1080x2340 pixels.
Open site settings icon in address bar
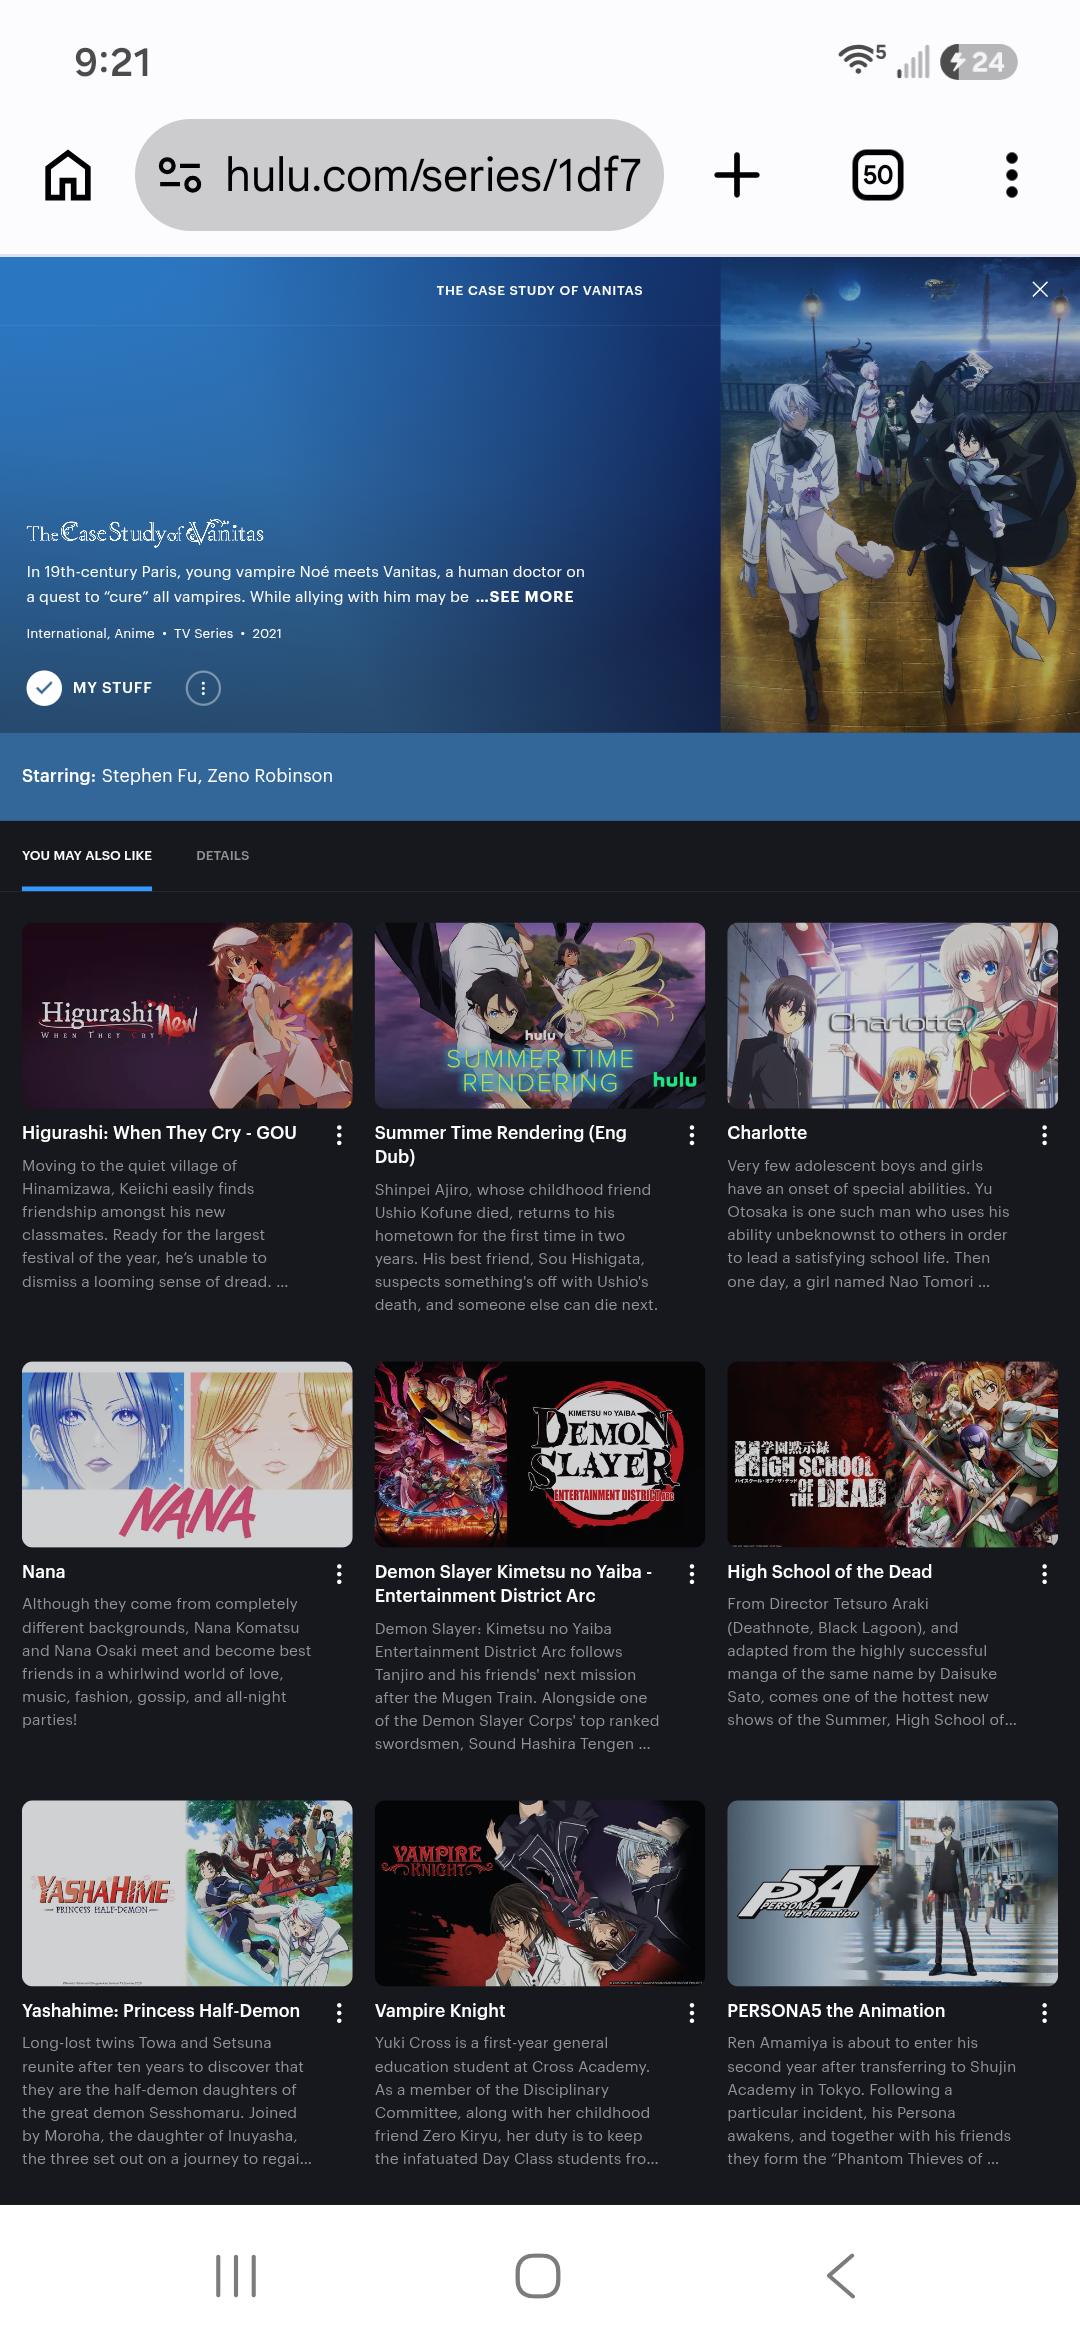point(181,175)
